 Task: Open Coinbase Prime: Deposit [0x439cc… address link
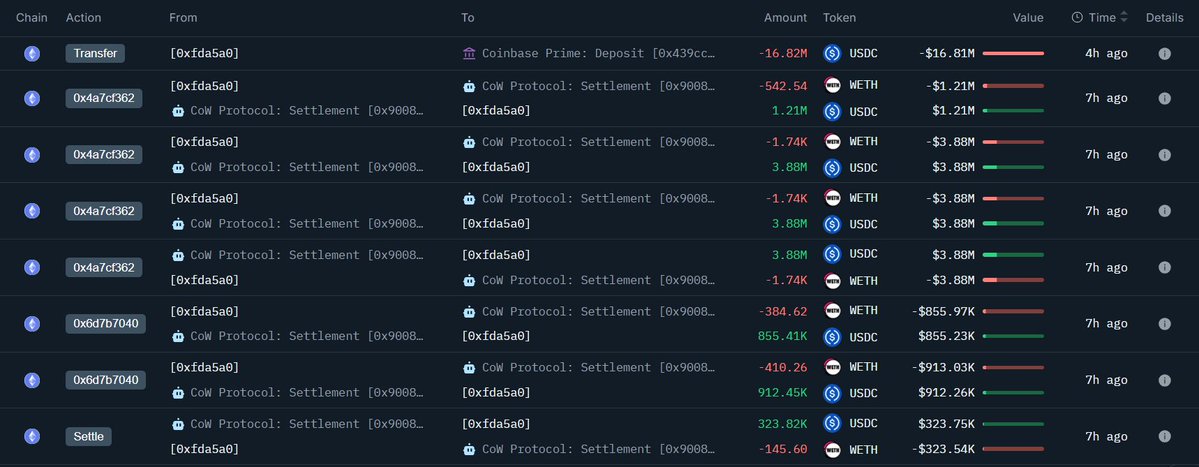coord(599,54)
